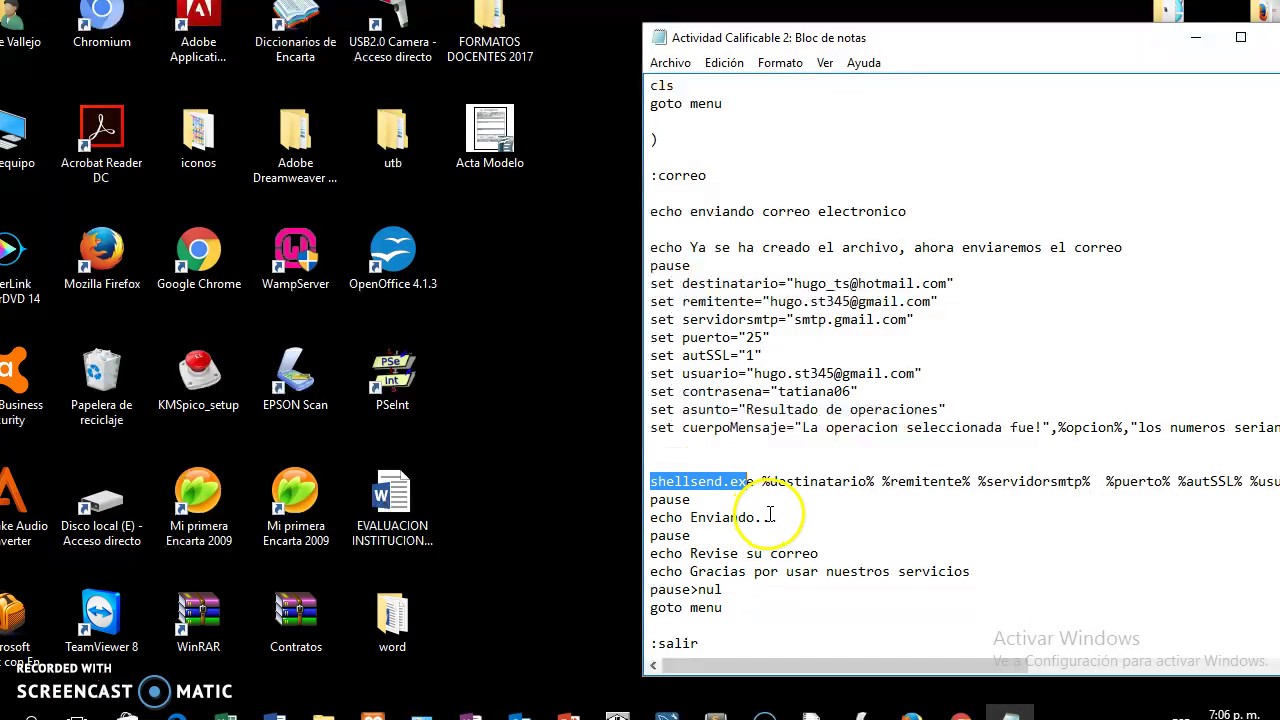The height and width of the screenshot is (720, 1280).
Task: Minimize the Notepad window
Action: (1195, 37)
